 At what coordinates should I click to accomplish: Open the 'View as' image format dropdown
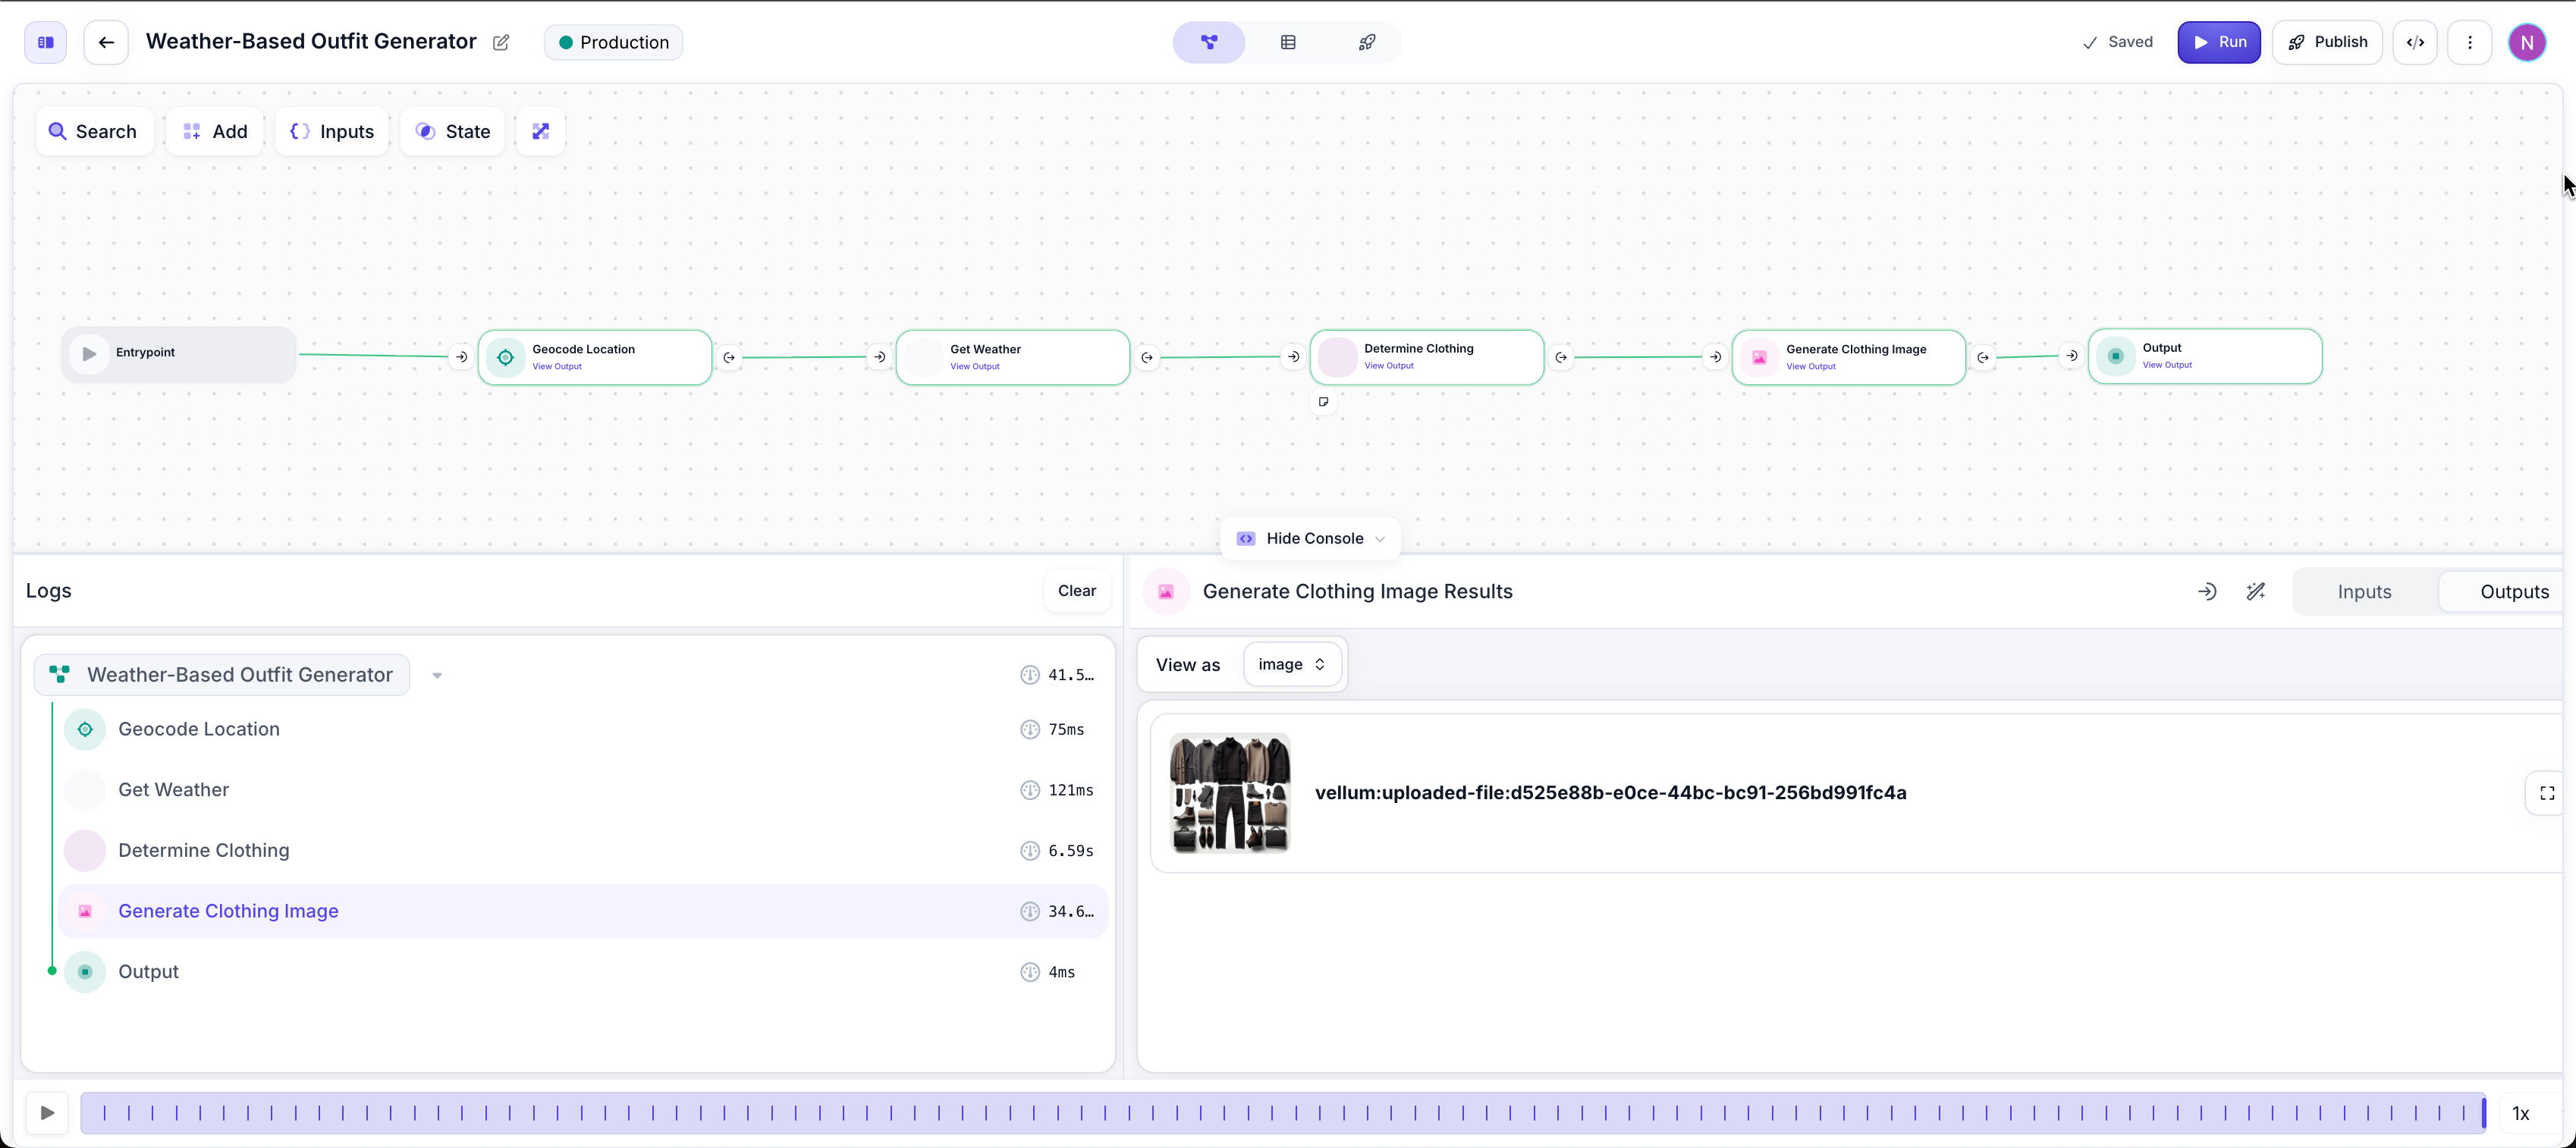pyautogui.click(x=1292, y=664)
